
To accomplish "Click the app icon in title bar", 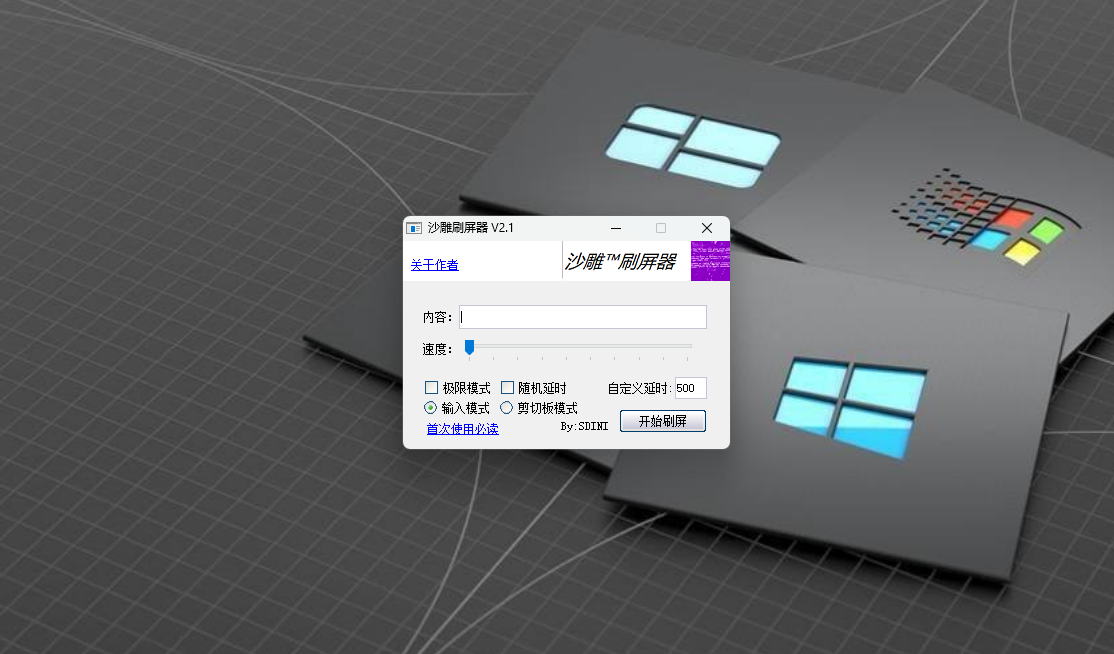I will (x=414, y=228).
